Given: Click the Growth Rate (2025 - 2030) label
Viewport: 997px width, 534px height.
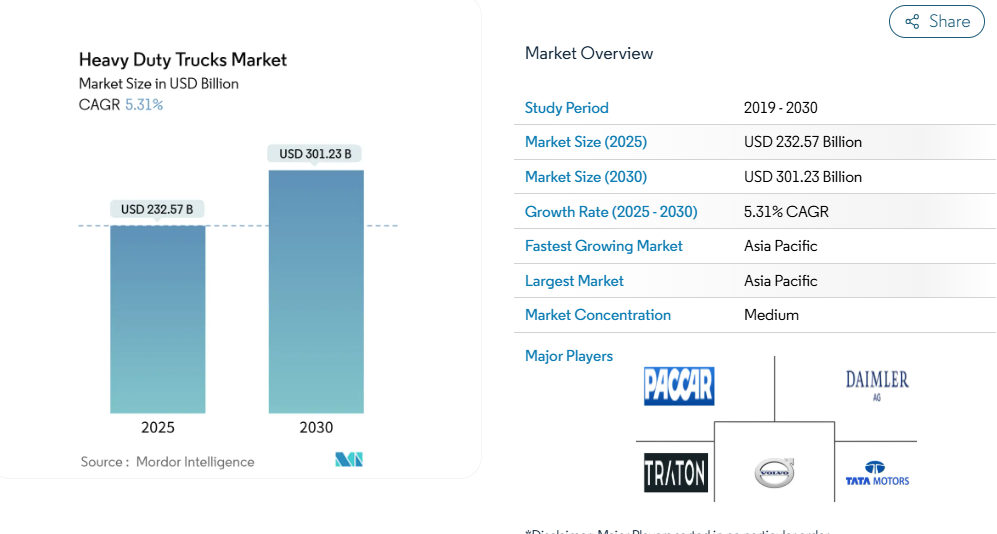Looking at the screenshot, I should click(x=611, y=212).
